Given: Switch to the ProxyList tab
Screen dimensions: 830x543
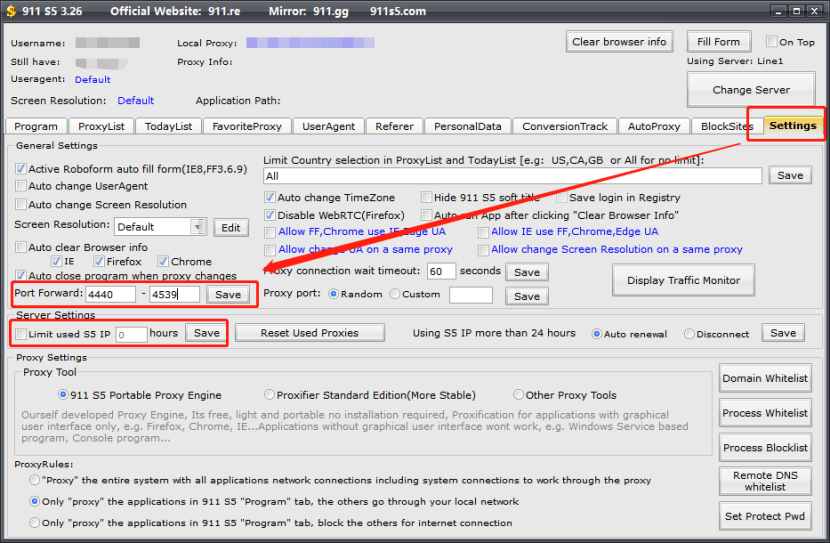Looking at the screenshot, I should point(101,126).
